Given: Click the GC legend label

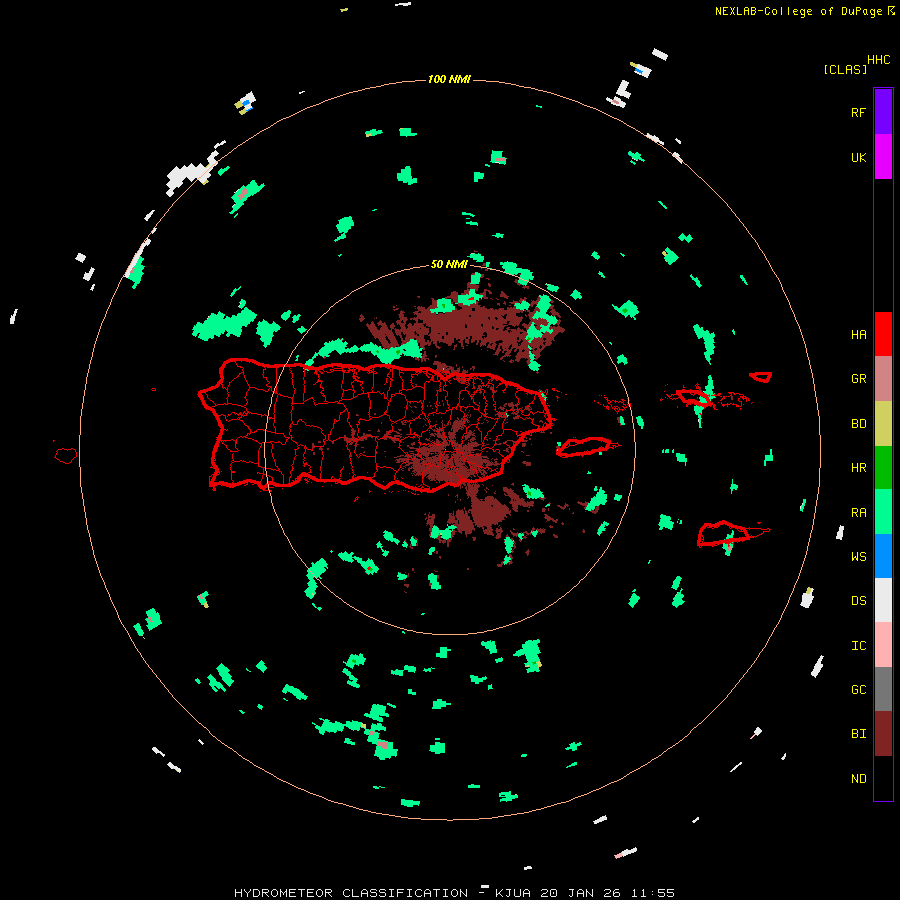Looking at the screenshot, I should 858,690.
